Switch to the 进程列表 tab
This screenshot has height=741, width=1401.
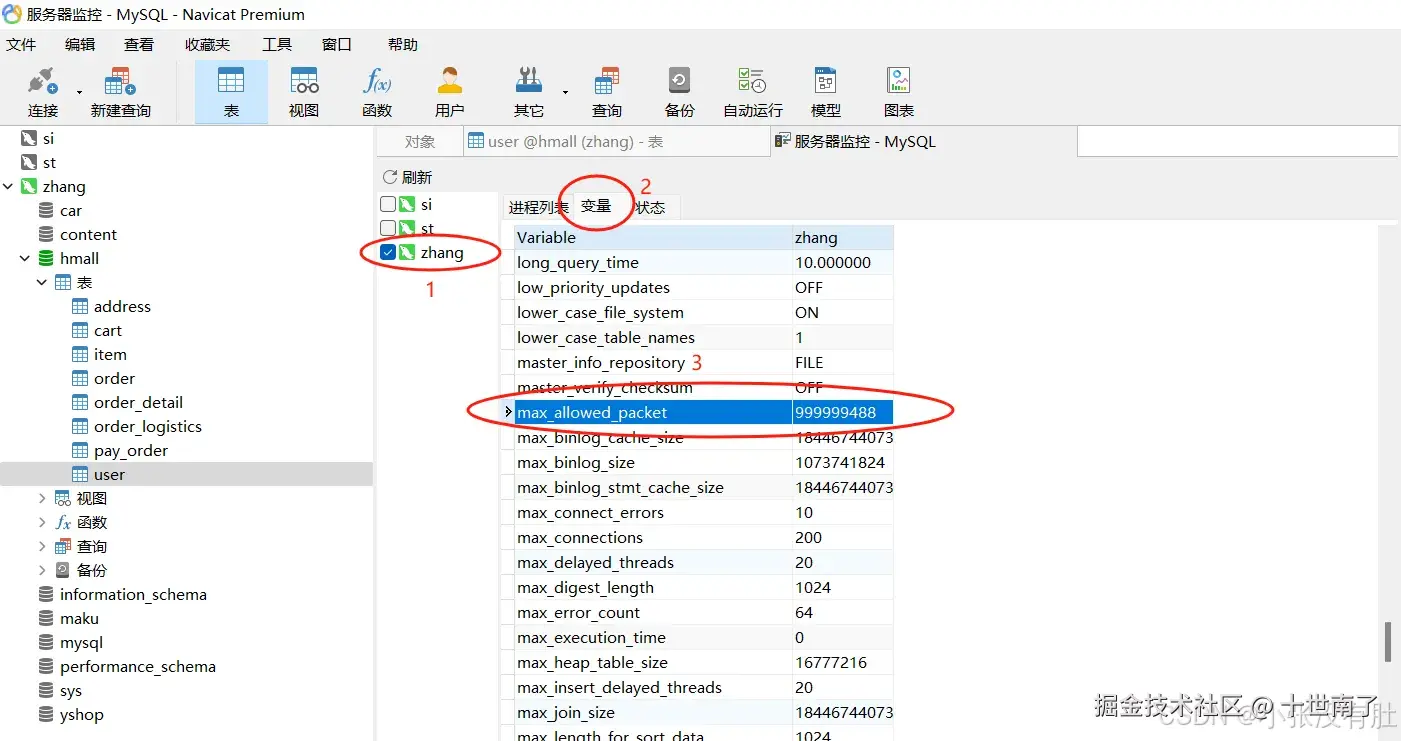(x=538, y=208)
